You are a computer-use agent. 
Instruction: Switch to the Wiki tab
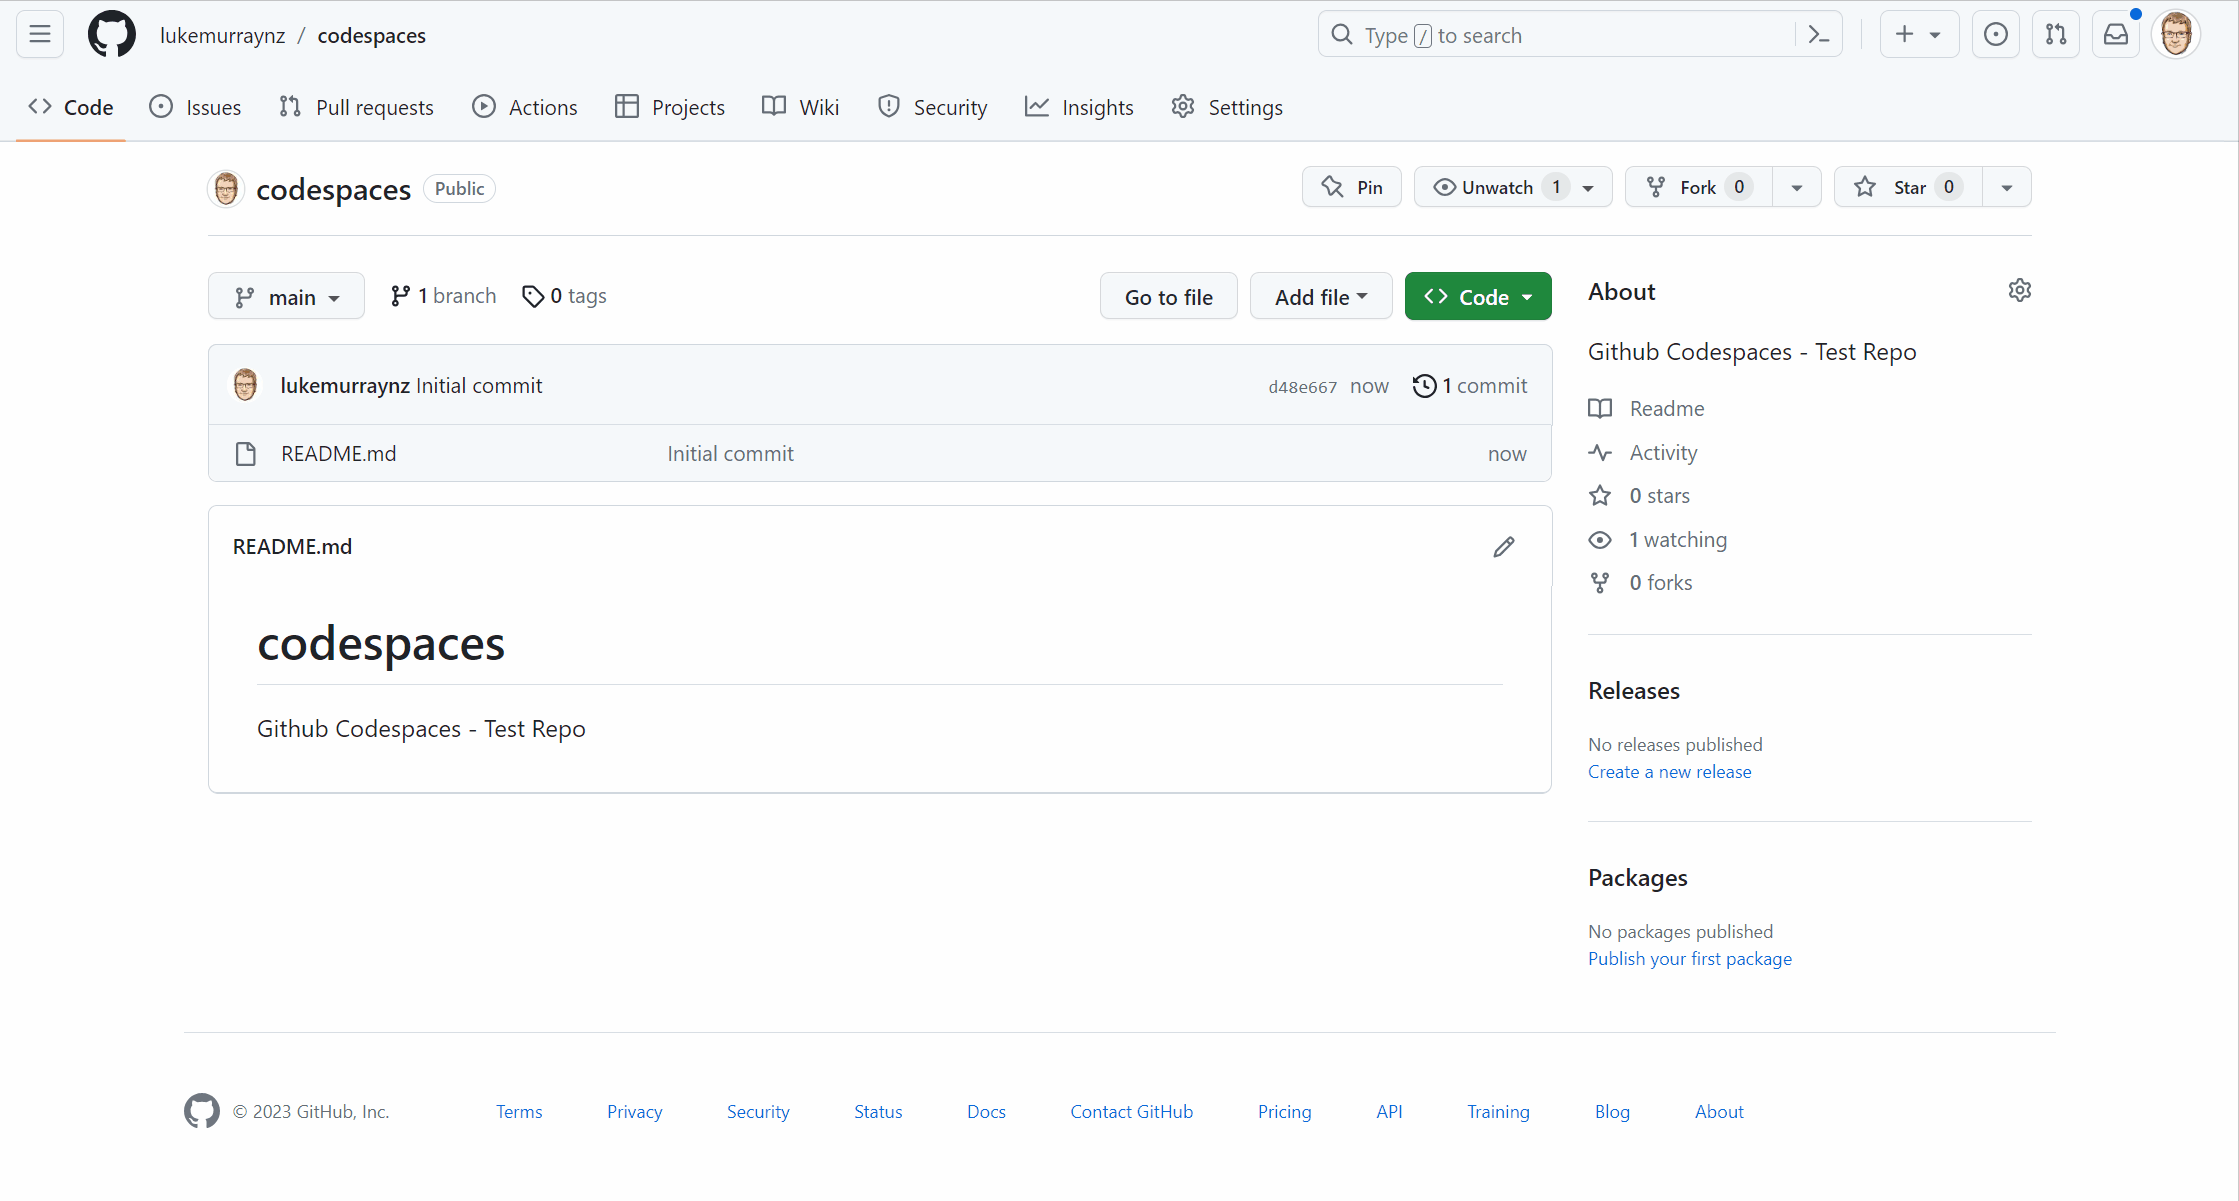[800, 107]
